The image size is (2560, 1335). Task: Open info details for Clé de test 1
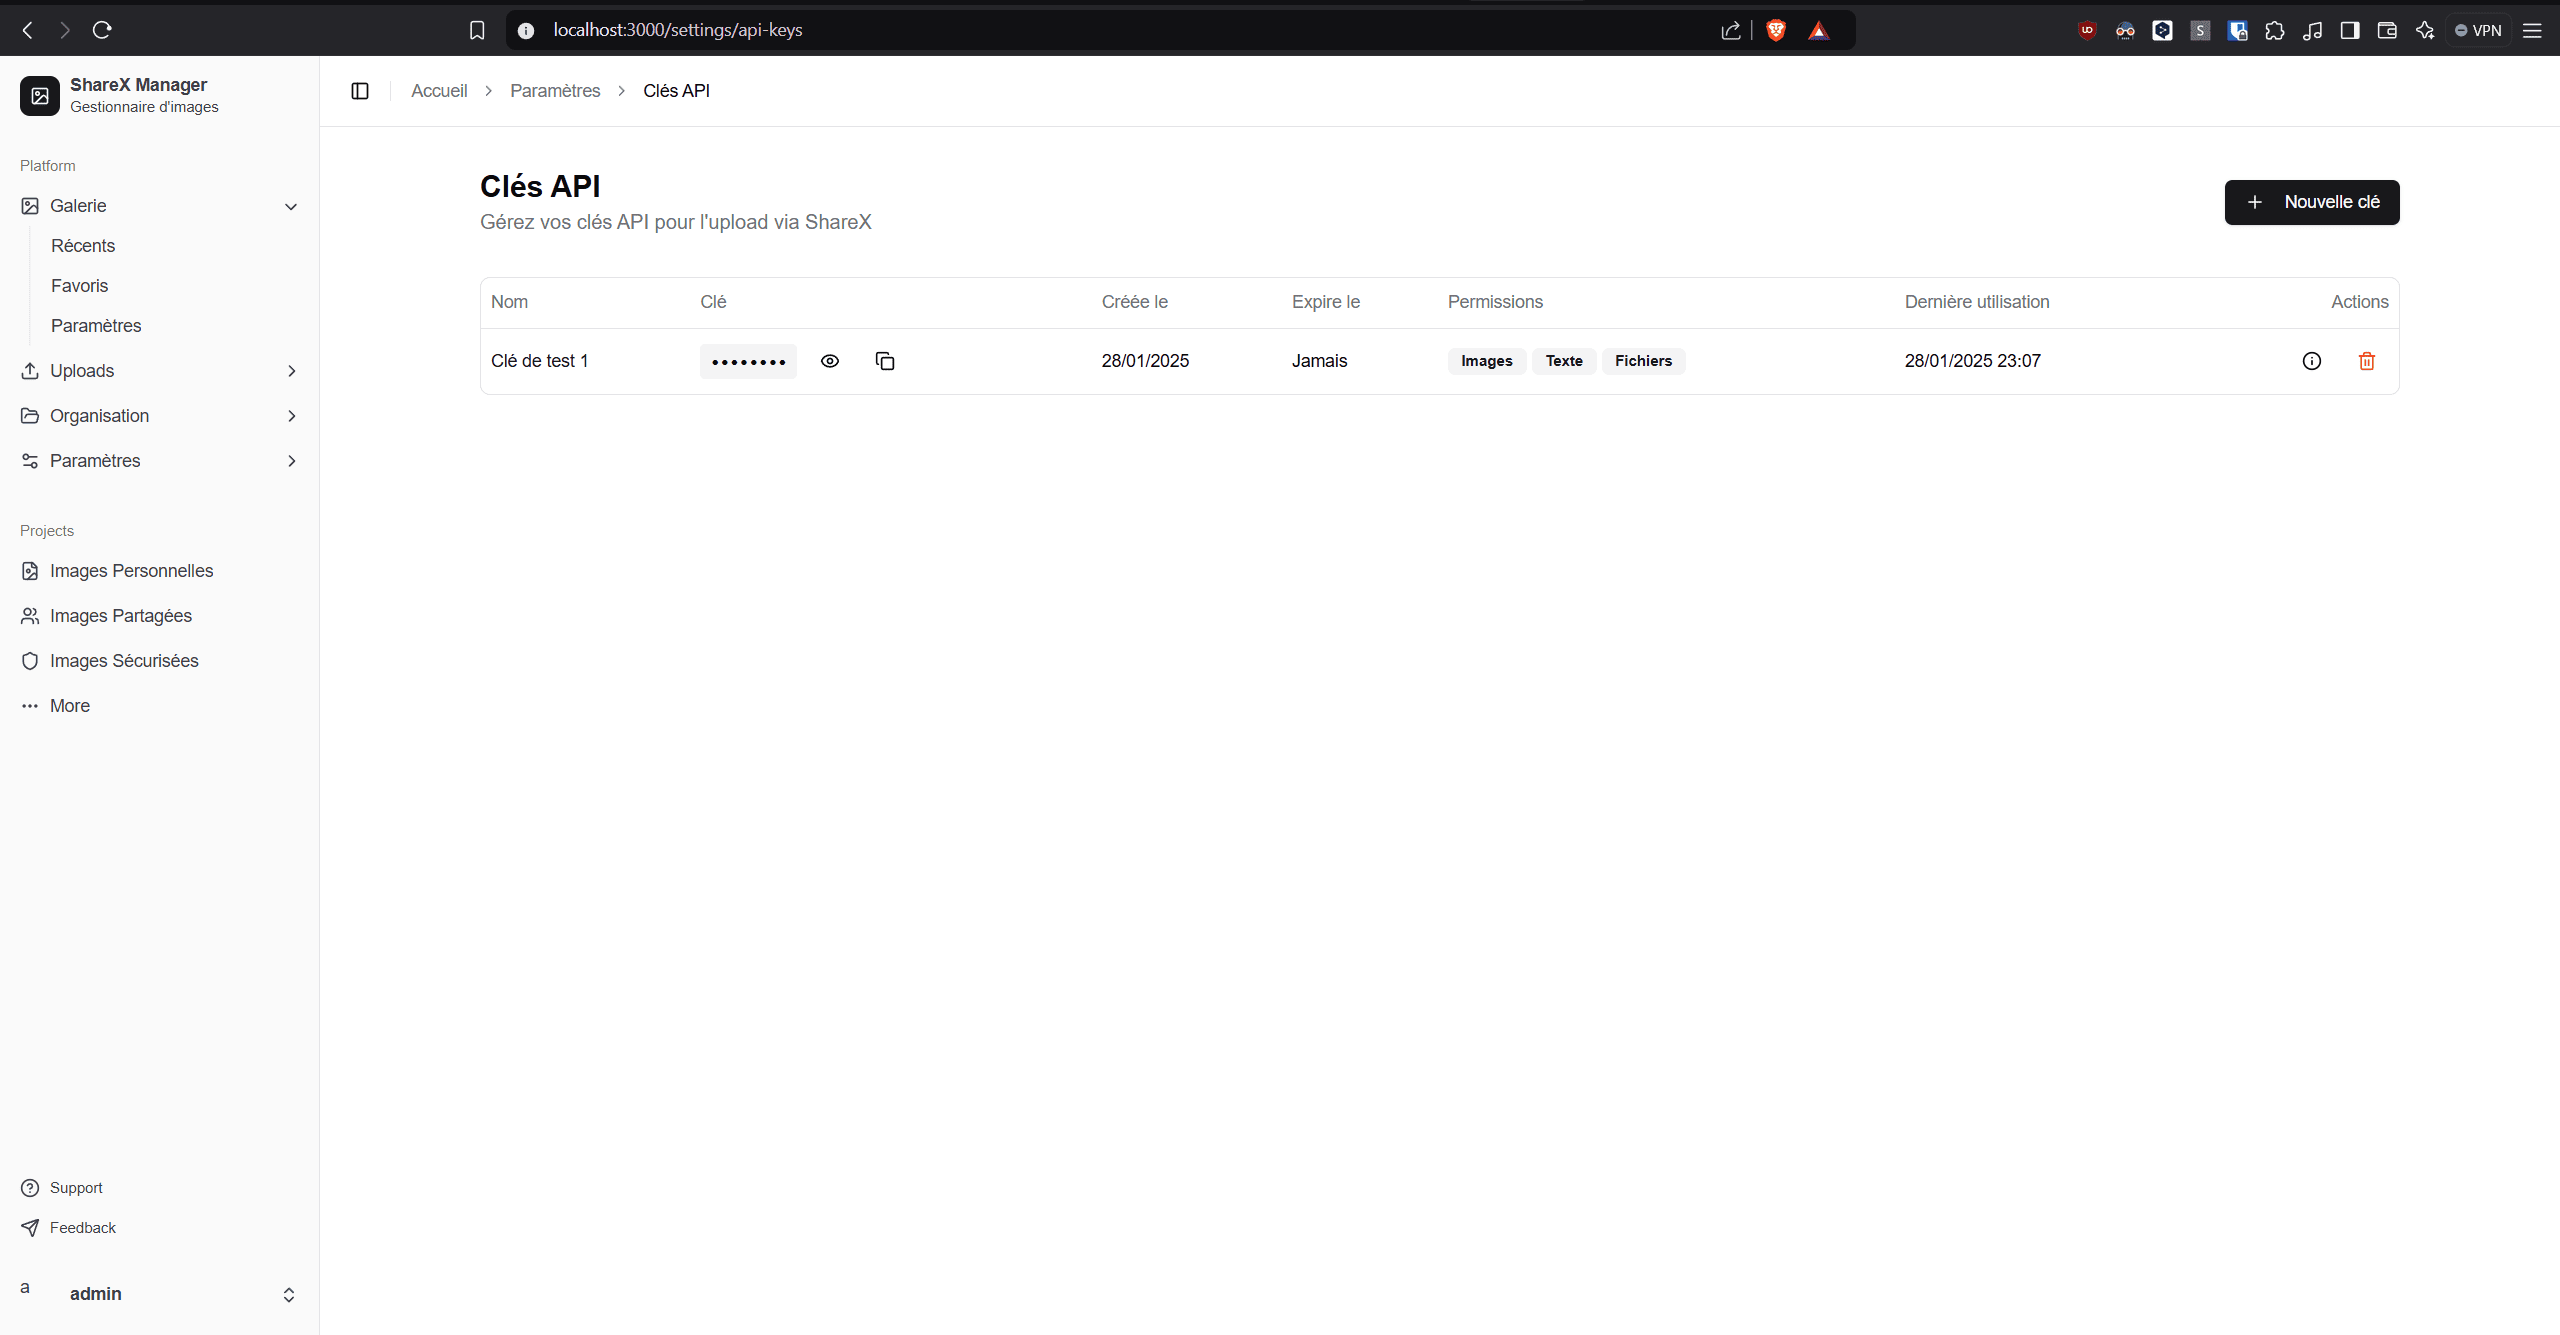click(2312, 361)
